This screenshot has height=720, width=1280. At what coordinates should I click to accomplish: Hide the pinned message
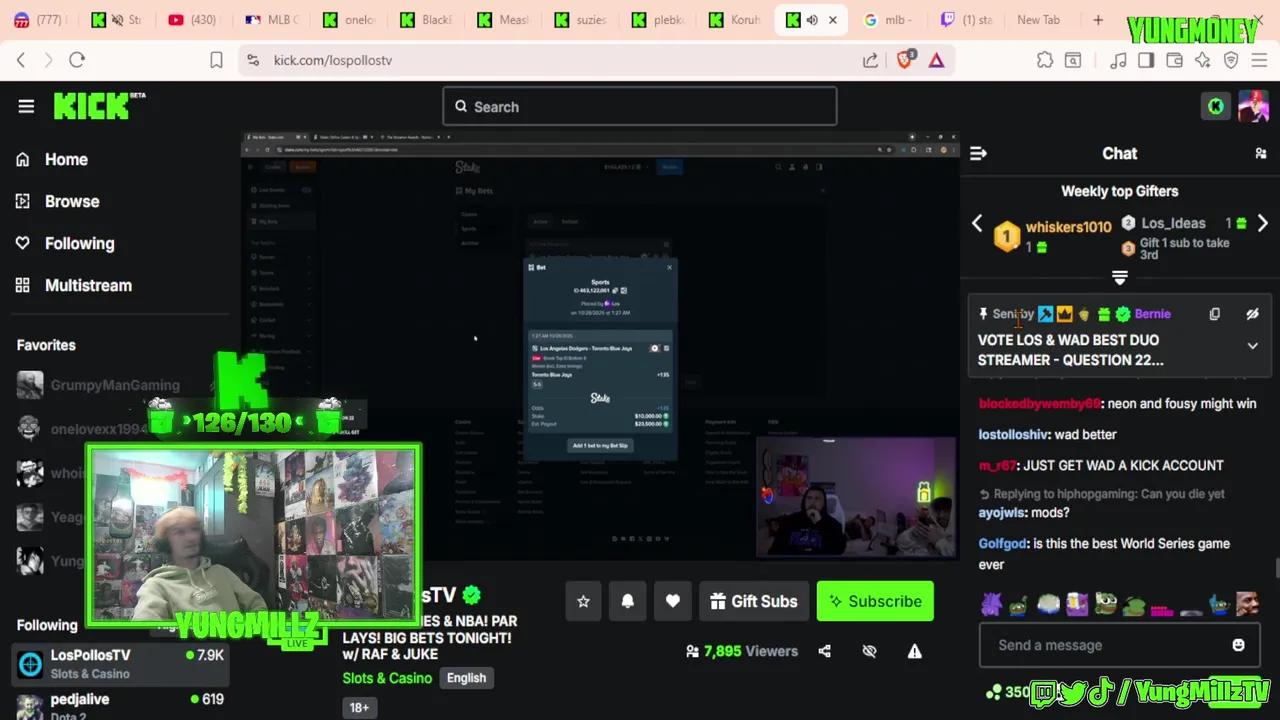pos(1252,314)
